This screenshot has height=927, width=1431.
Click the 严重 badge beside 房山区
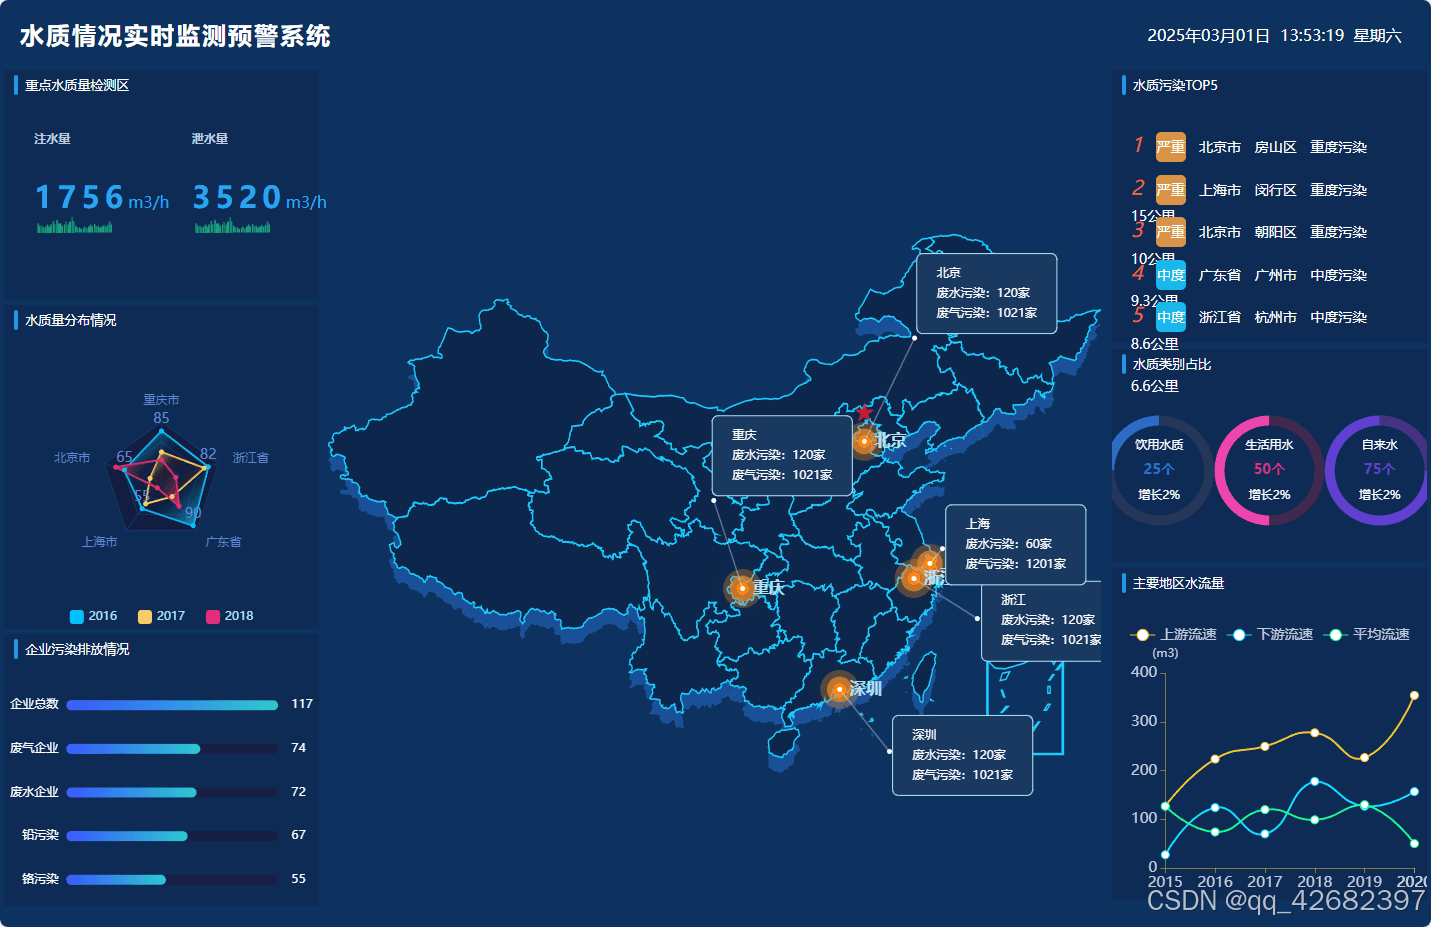1170,147
